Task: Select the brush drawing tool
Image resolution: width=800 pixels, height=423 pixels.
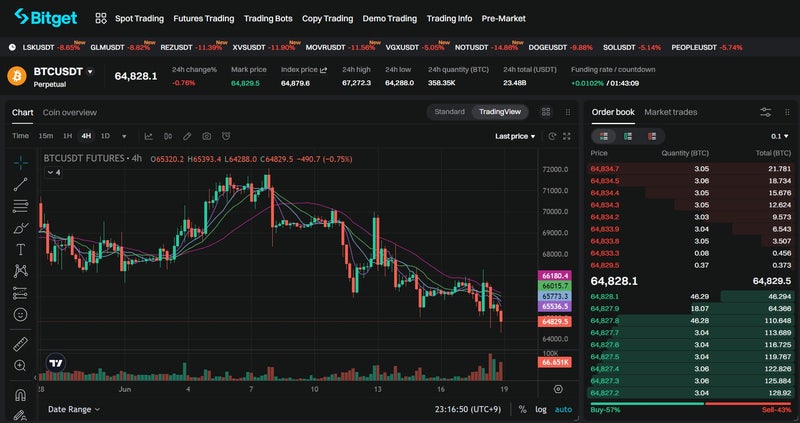Action: pos(20,228)
